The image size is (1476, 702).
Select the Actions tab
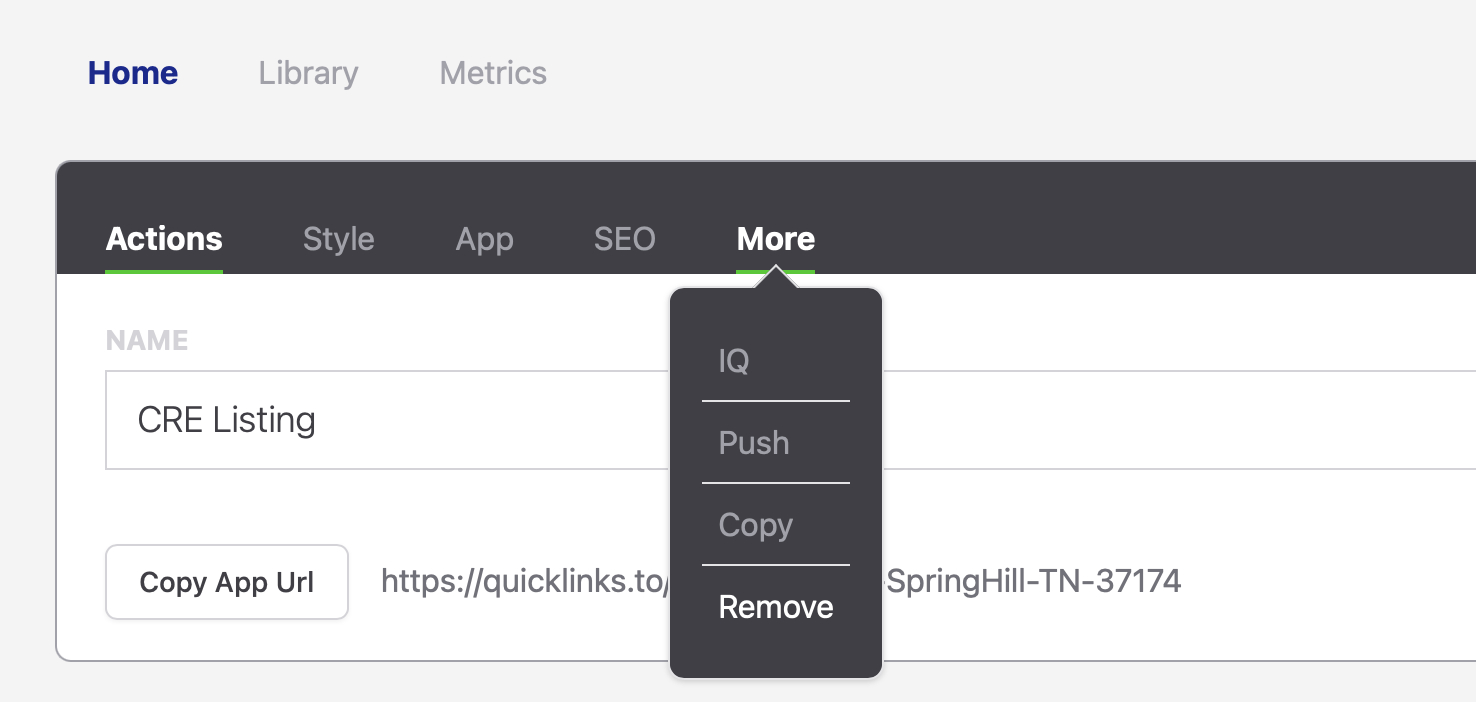pyautogui.click(x=164, y=239)
